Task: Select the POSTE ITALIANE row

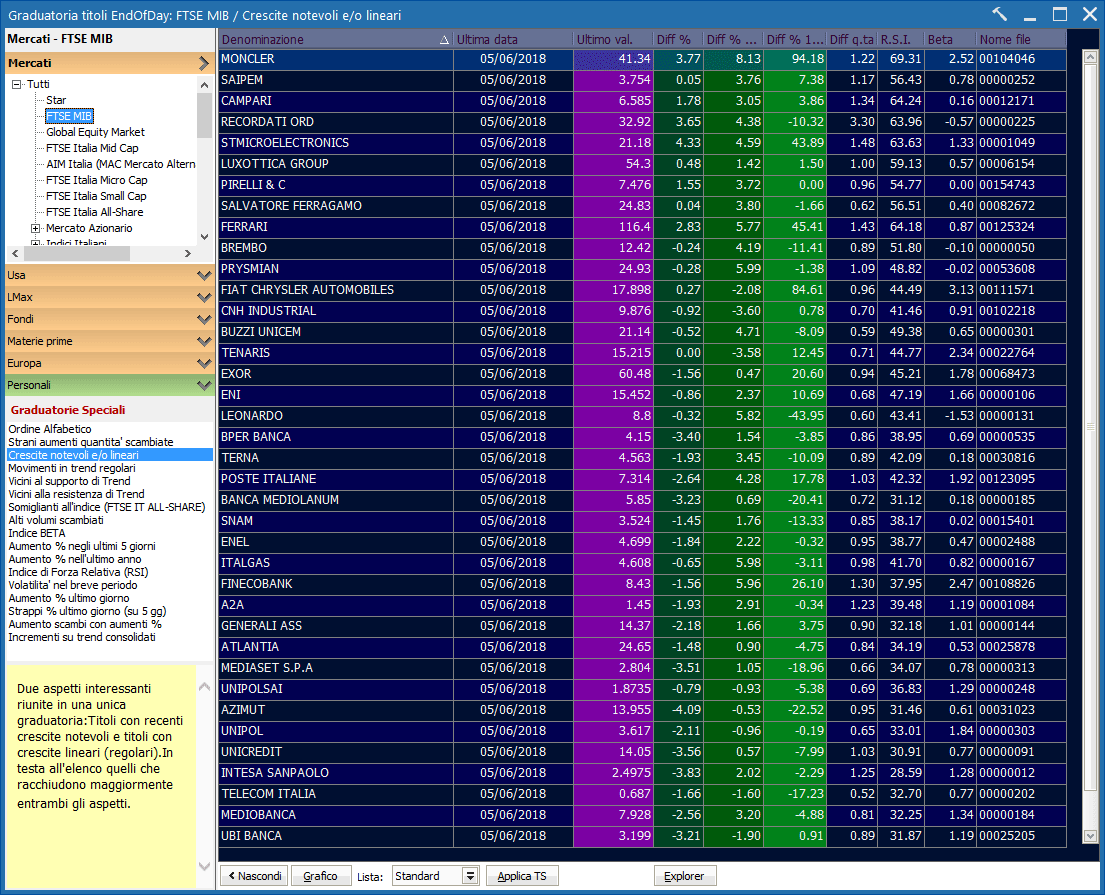Action: (642, 479)
